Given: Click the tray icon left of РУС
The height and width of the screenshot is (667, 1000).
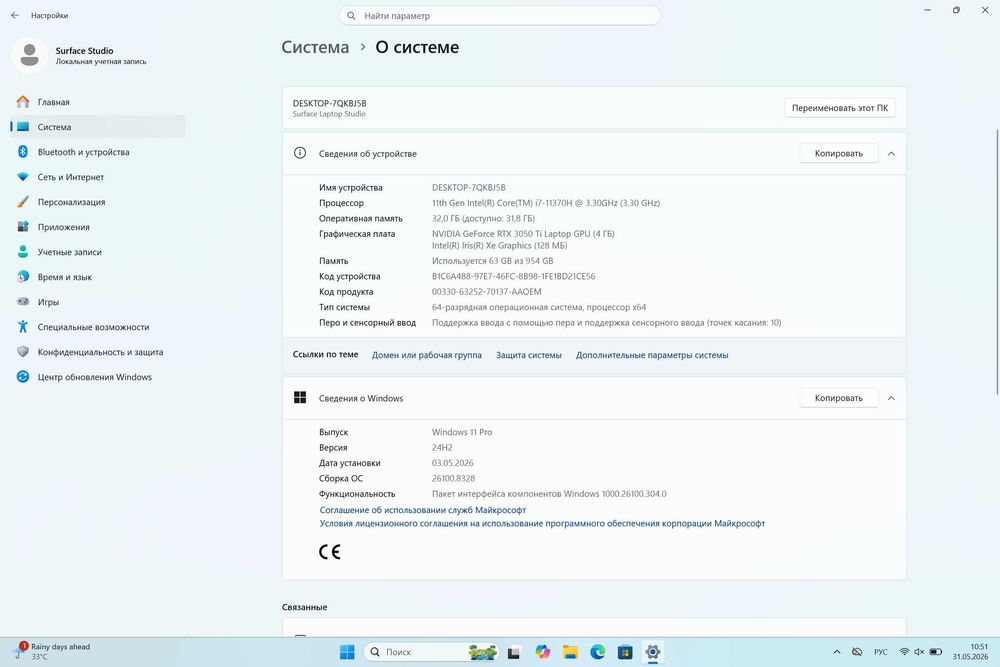Looking at the screenshot, I should click(858, 652).
